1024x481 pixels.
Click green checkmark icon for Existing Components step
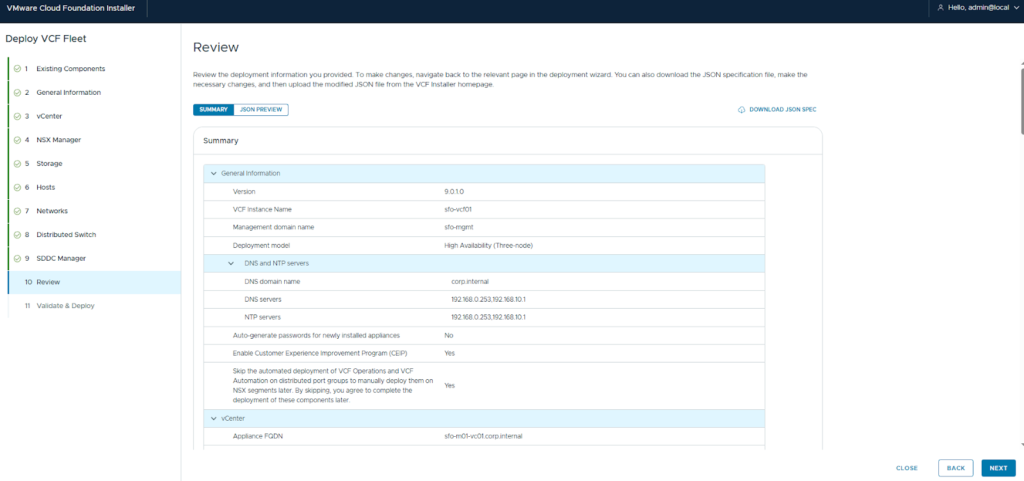tap(17, 69)
